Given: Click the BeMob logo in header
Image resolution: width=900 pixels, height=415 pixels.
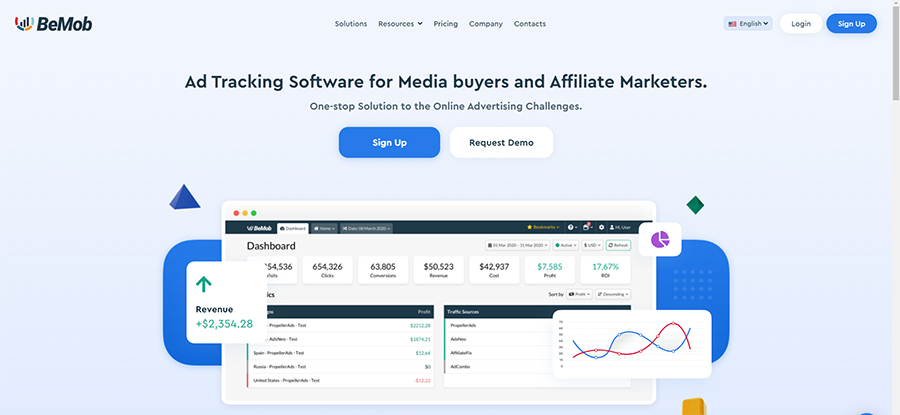Looking at the screenshot, I should tap(53, 24).
